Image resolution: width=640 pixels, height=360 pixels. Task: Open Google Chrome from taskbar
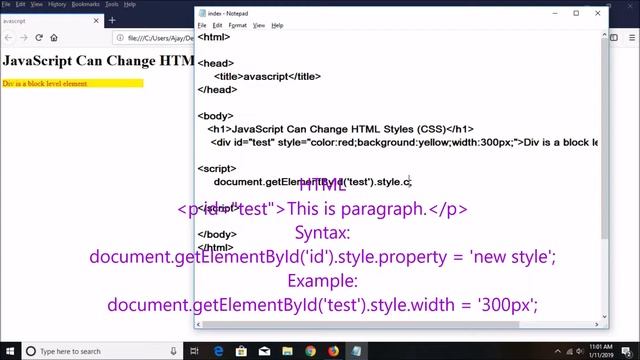pyautogui.click(x=310, y=351)
